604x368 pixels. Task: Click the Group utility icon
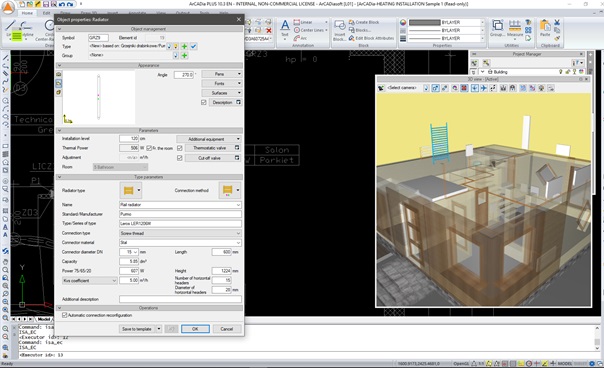497,25
